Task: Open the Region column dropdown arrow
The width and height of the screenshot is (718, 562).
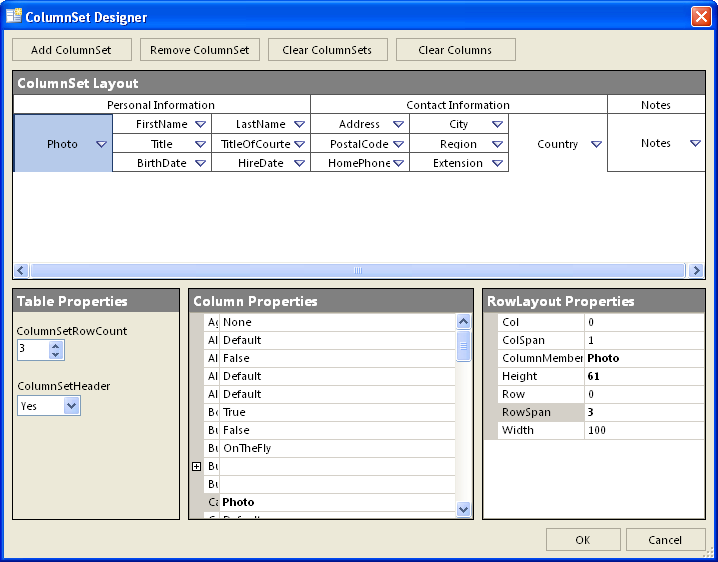Action: pos(497,144)
